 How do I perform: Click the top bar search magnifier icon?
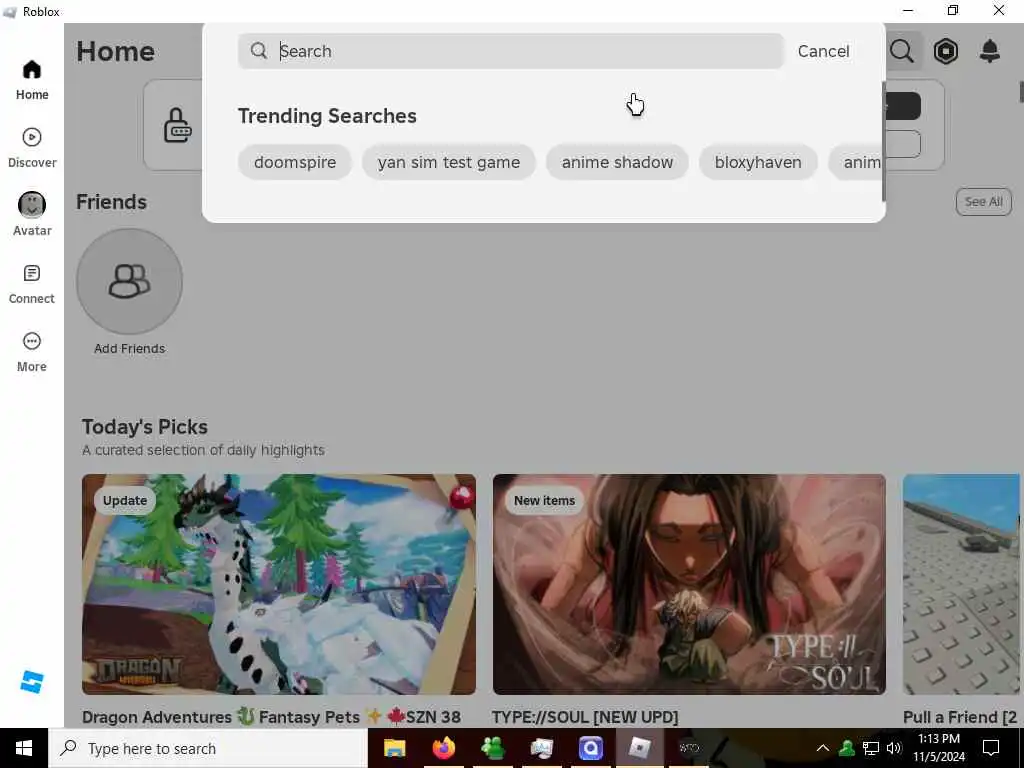tap(902, 51)
